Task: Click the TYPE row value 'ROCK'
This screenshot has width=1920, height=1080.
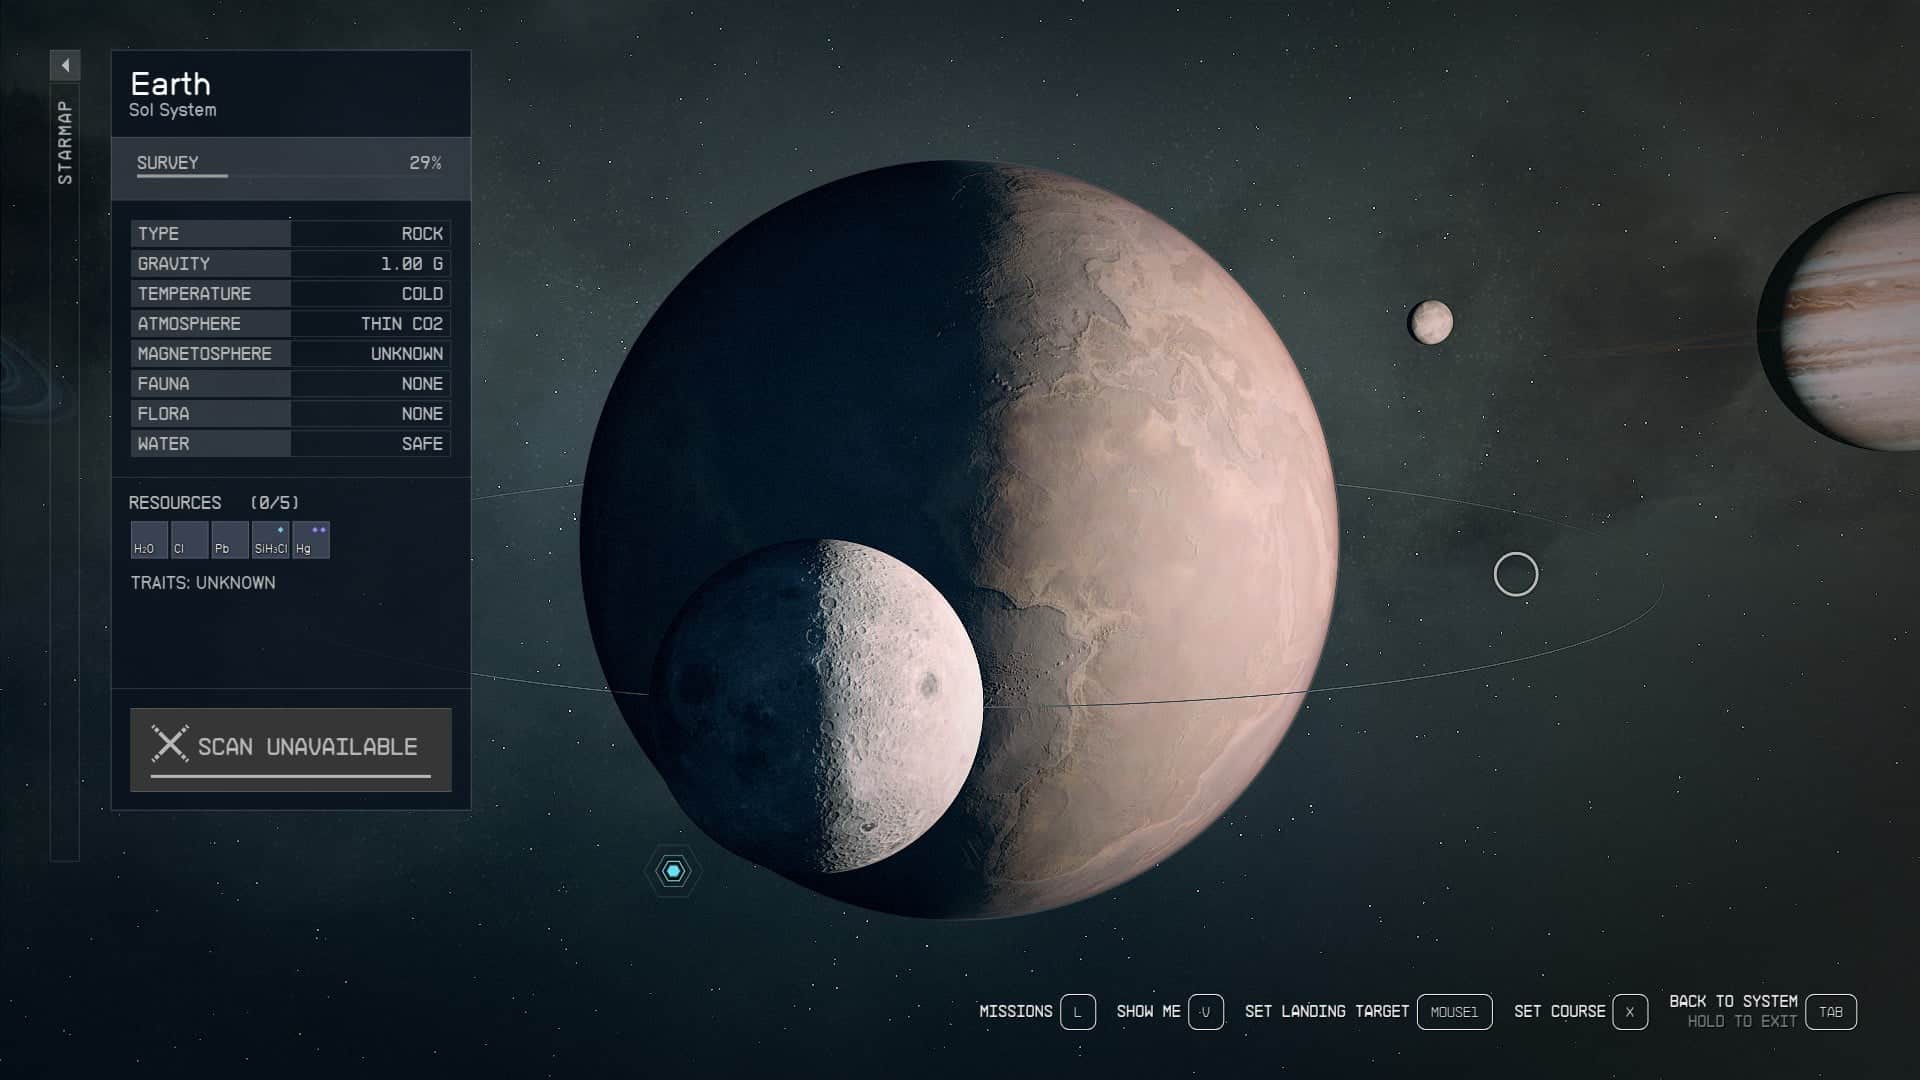Action: click(422, 234)
